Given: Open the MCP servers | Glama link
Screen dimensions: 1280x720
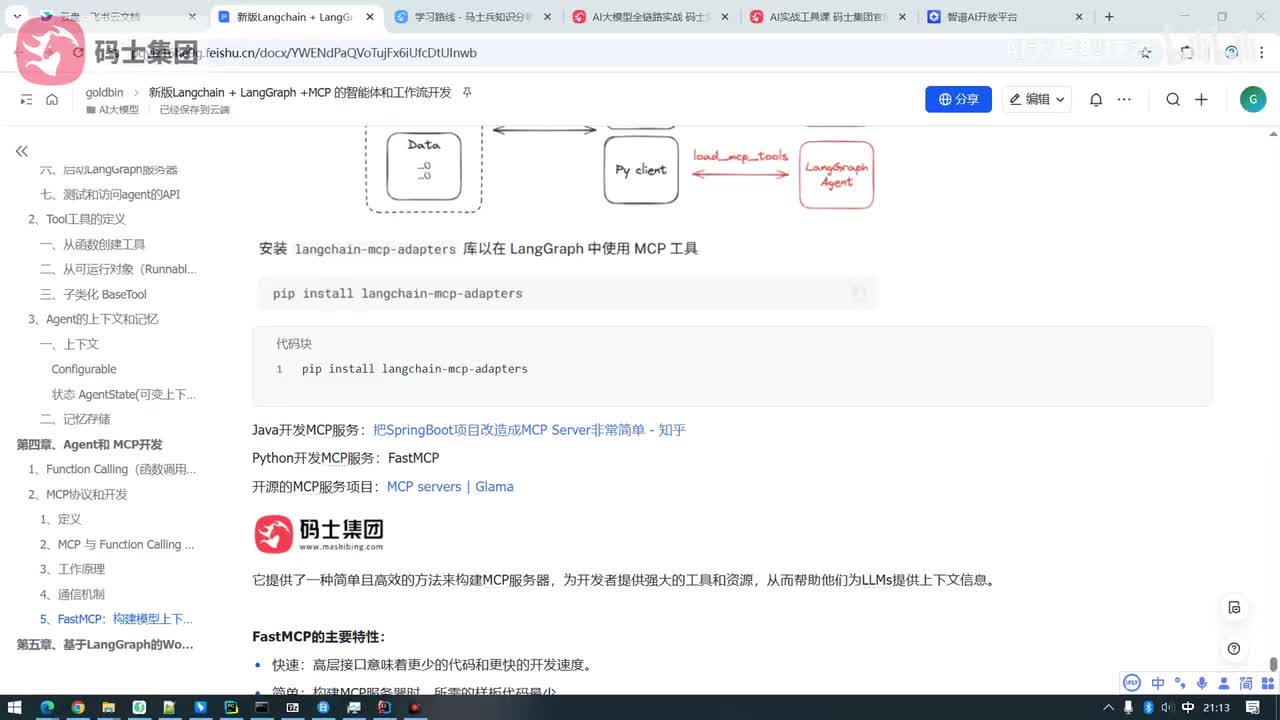Looking at the screenshot, I should [450, 487].
